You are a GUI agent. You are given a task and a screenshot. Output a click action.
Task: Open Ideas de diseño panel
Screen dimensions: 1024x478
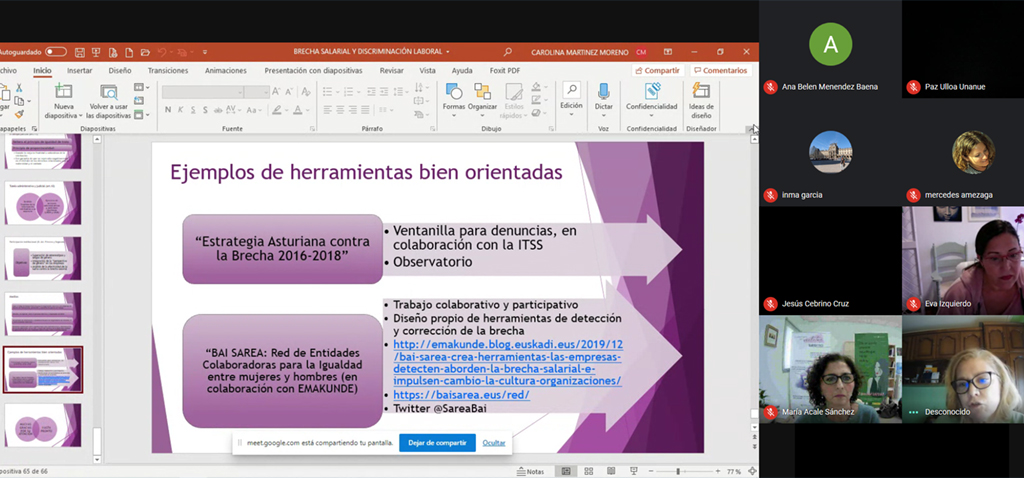(701, 92)
